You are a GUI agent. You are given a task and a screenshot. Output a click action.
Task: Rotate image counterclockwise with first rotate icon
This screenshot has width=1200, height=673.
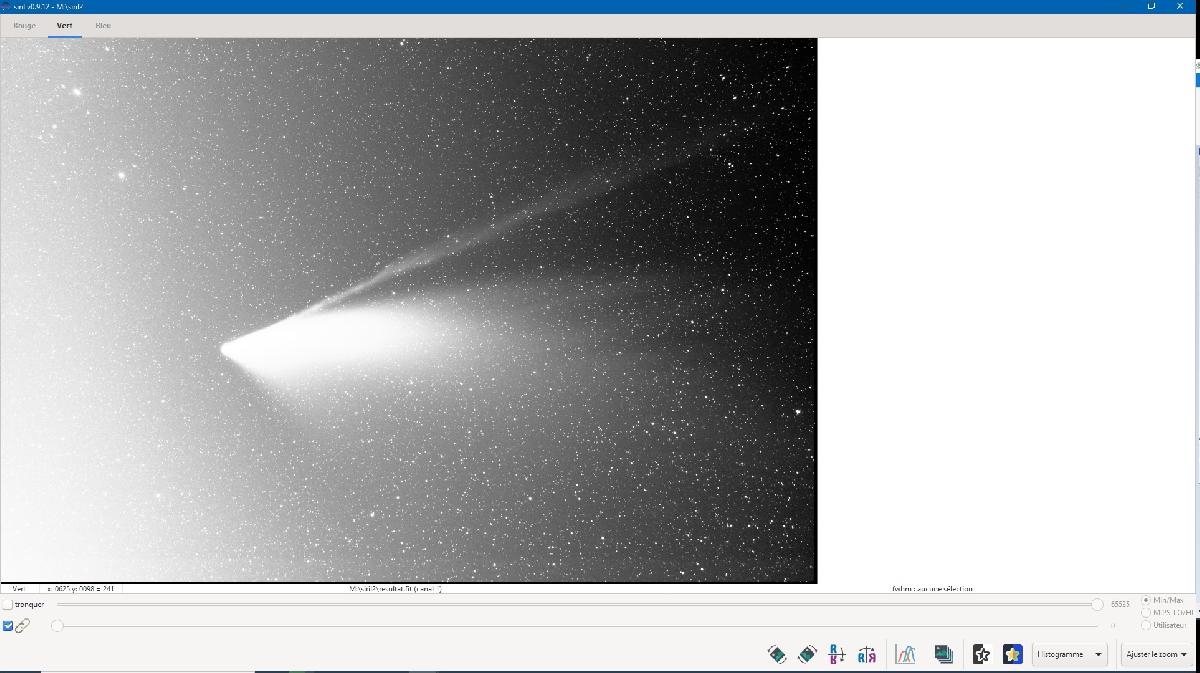coord(777,654)
